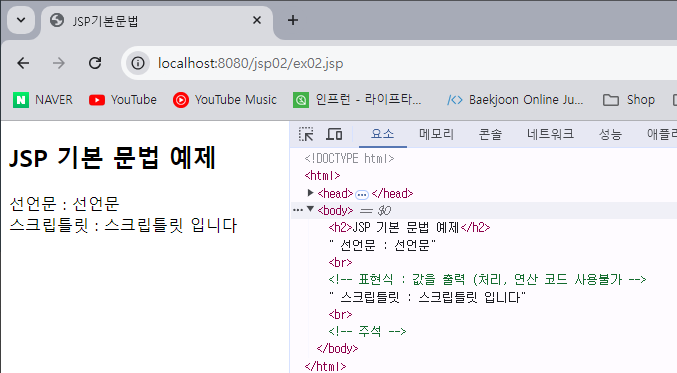Screen dimensions: 677x373
Task: Select the h2 'JSP 기본 문법 예제' node
Action: coord(409,228)
